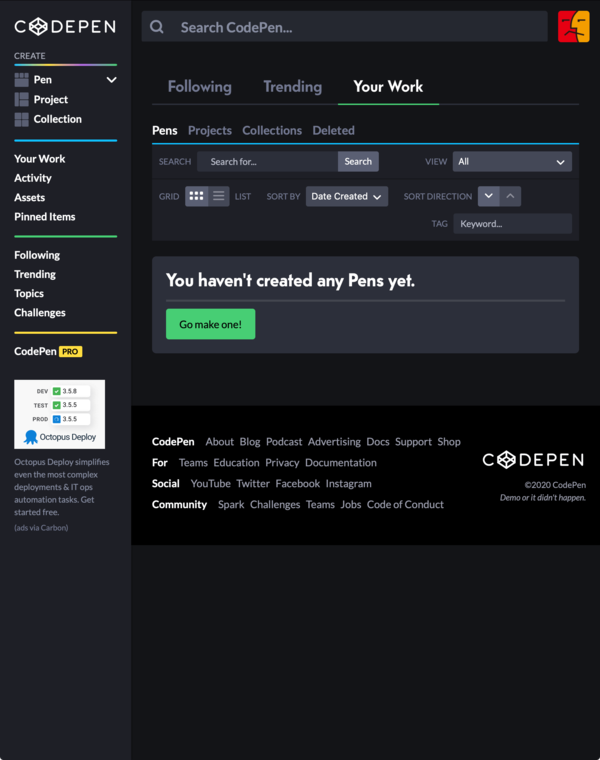Open the footer Code of Conduct link
This screenshot has height=760, width=600.
405,504
